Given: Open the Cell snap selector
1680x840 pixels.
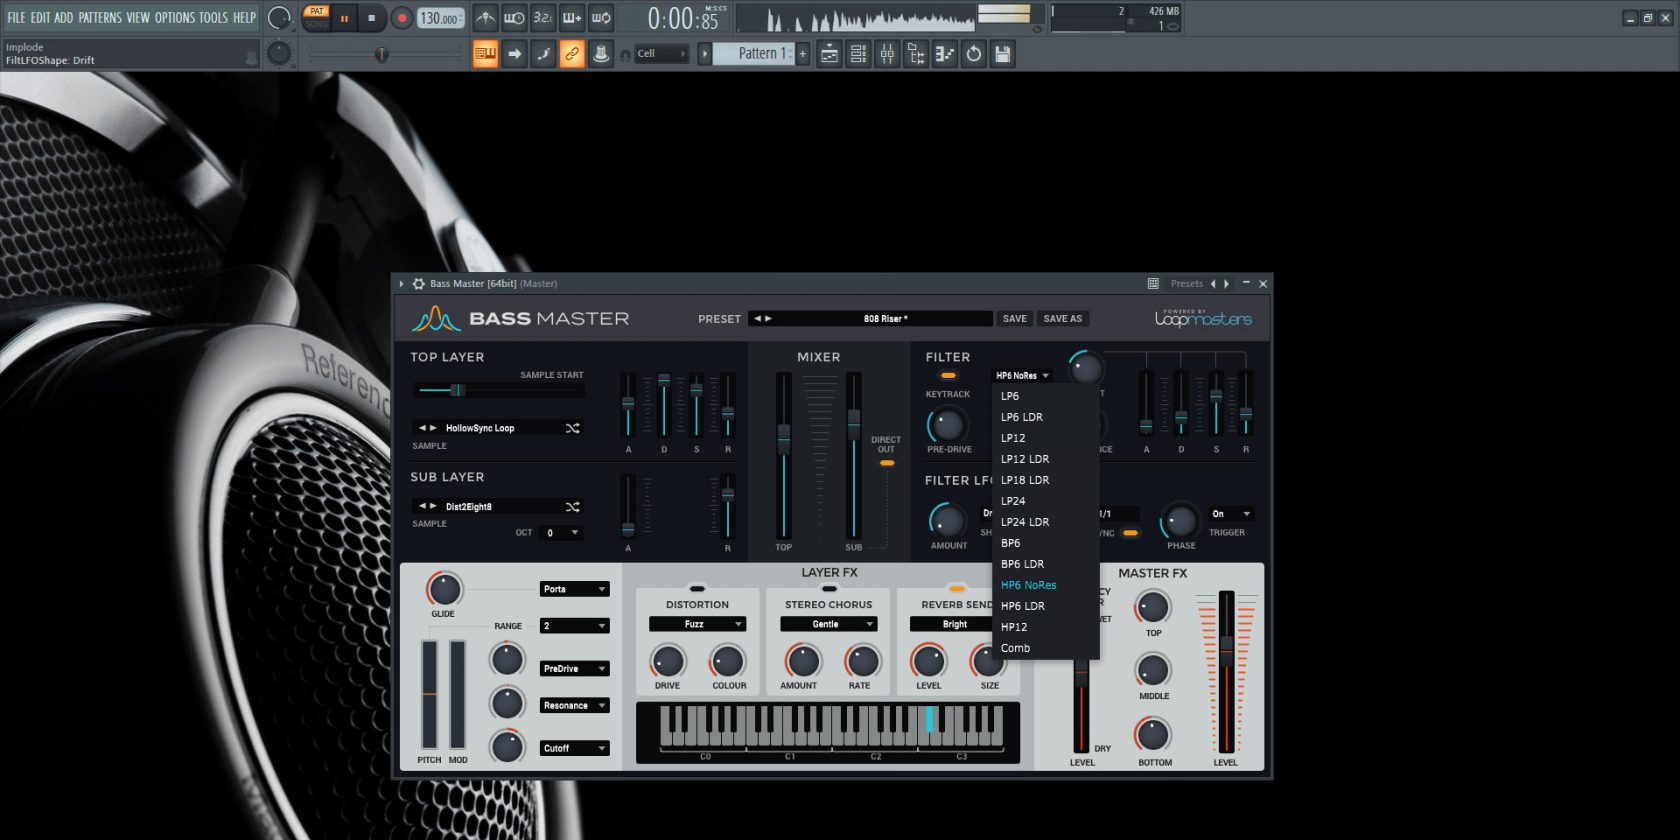Looking at the screenshot, I should tap(662, 54).
